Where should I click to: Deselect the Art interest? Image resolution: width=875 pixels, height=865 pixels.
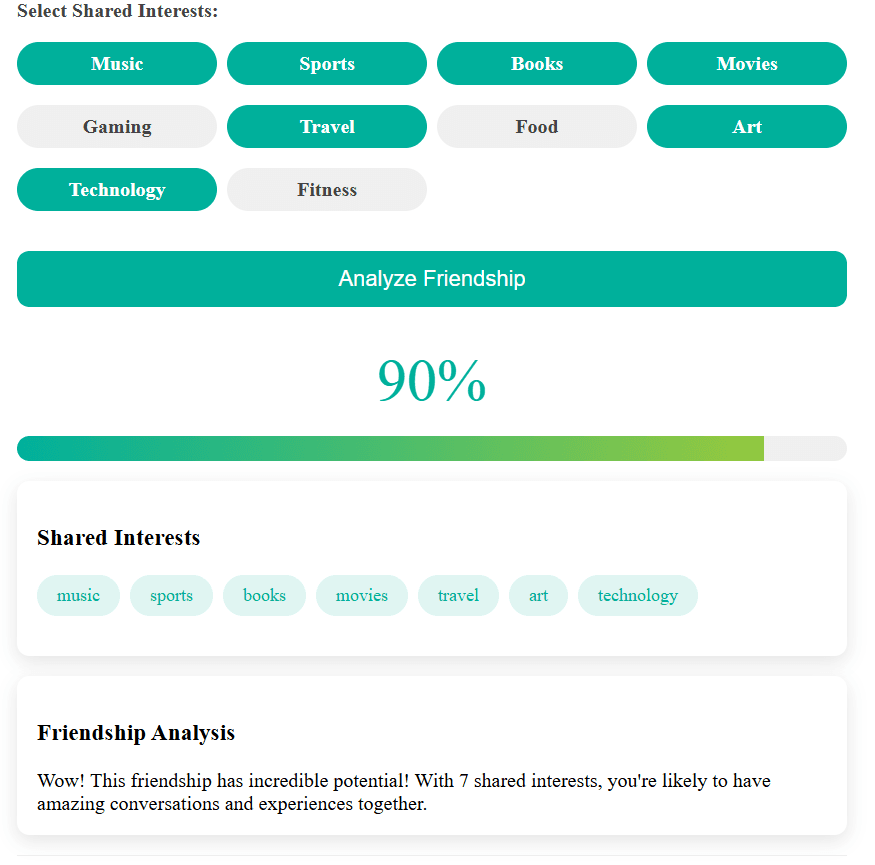coord(747,126)
